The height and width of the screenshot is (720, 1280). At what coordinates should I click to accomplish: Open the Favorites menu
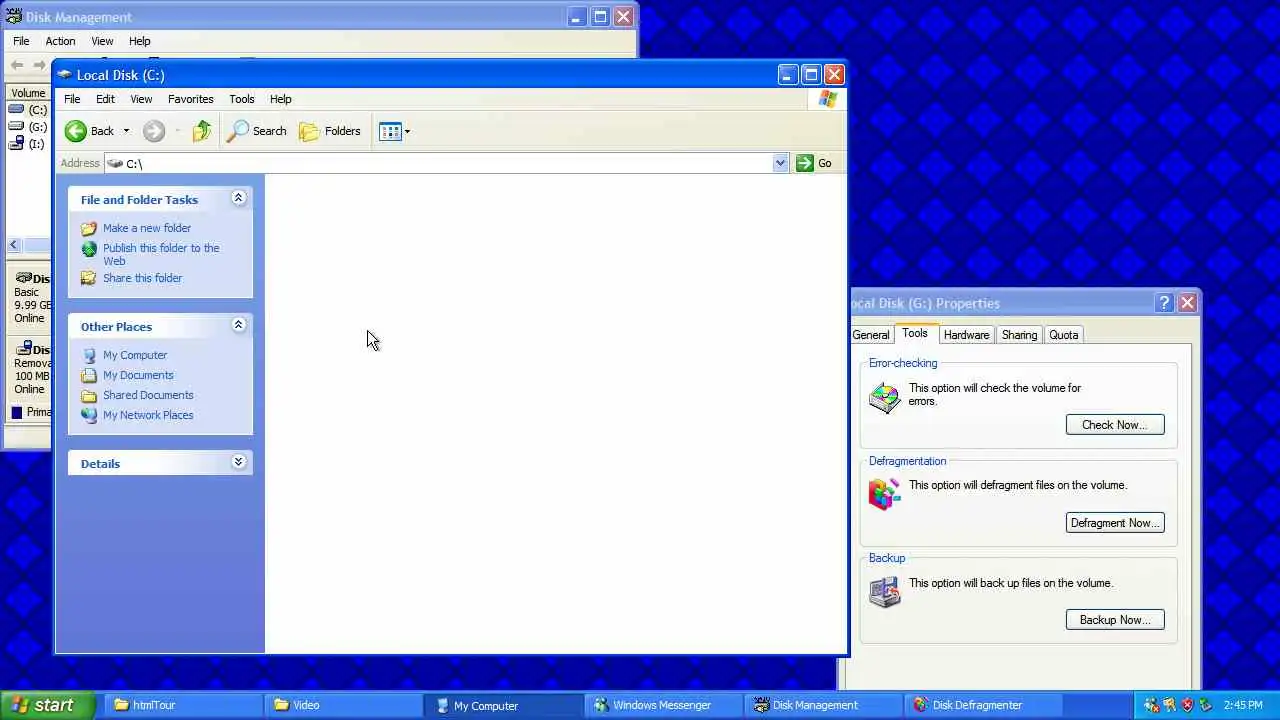[190, 99]
